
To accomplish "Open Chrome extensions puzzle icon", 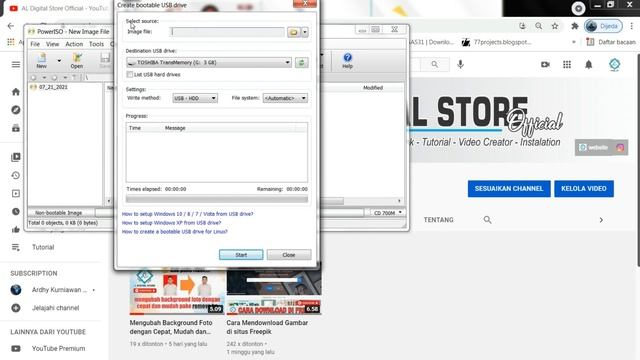I will pos(575,26).
